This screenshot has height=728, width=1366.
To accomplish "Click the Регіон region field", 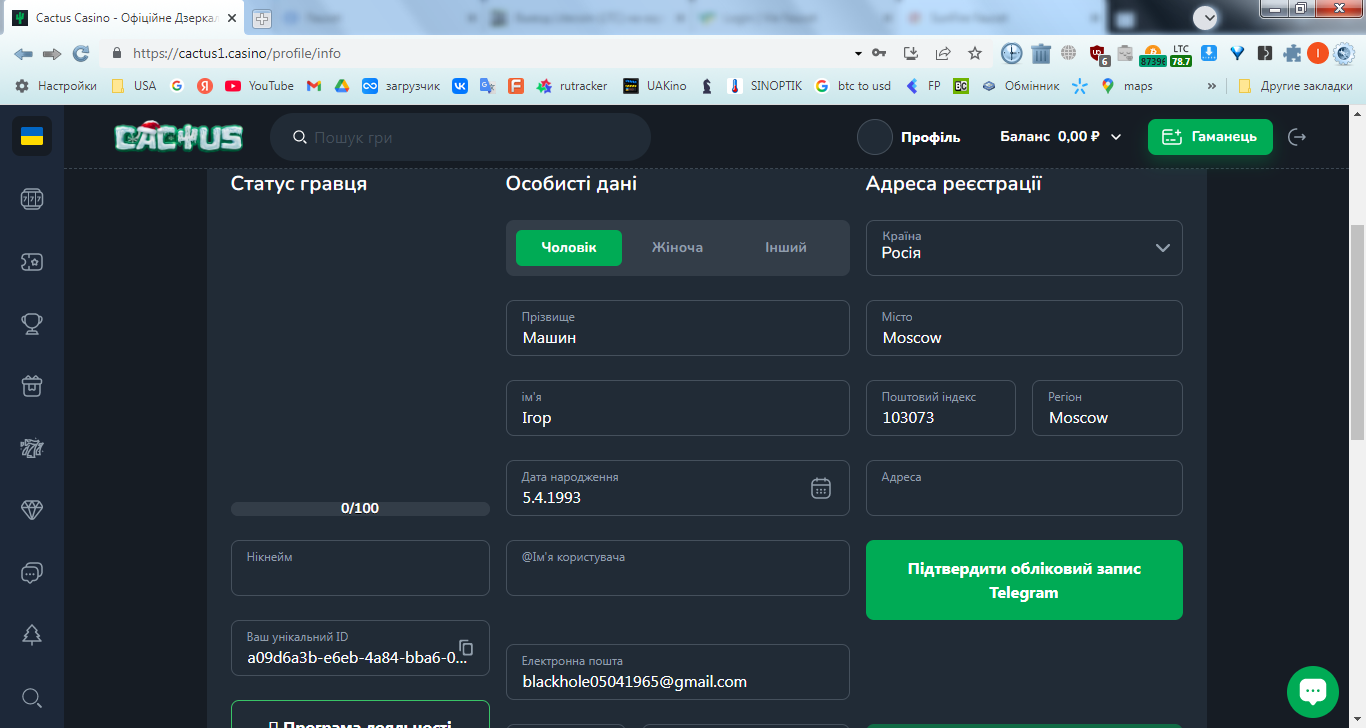I will [1107, 408].
